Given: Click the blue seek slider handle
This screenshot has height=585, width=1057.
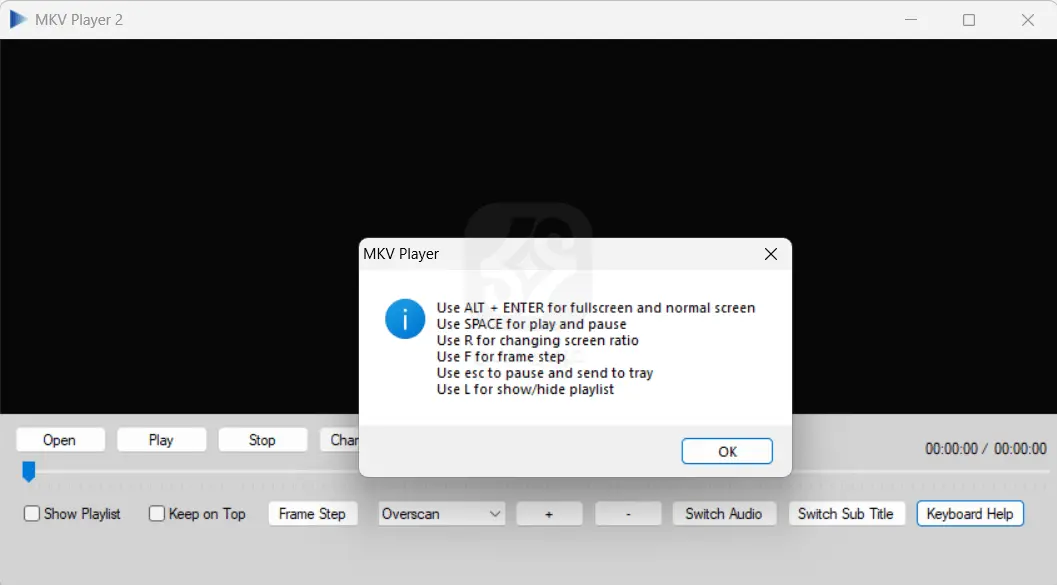Looking at the screenshot, I should [x=29, y=470].
